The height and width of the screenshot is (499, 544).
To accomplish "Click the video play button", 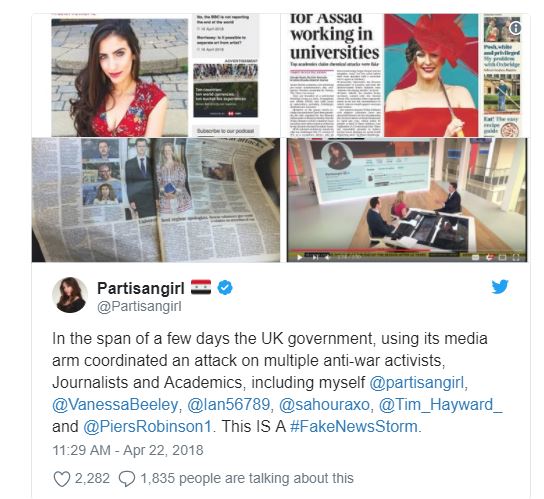I will (299, 257).
